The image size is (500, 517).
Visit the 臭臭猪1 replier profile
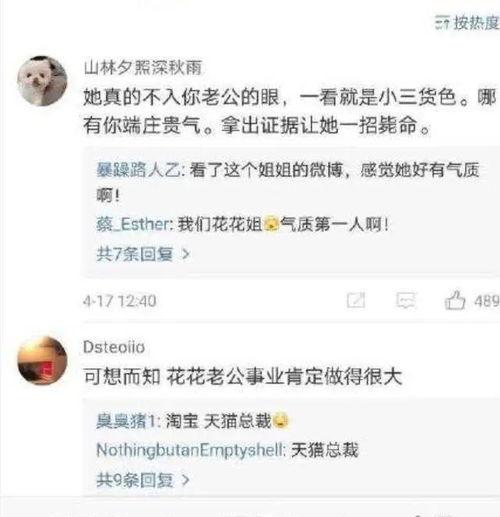pyautogui.click(x=126, y=421)
